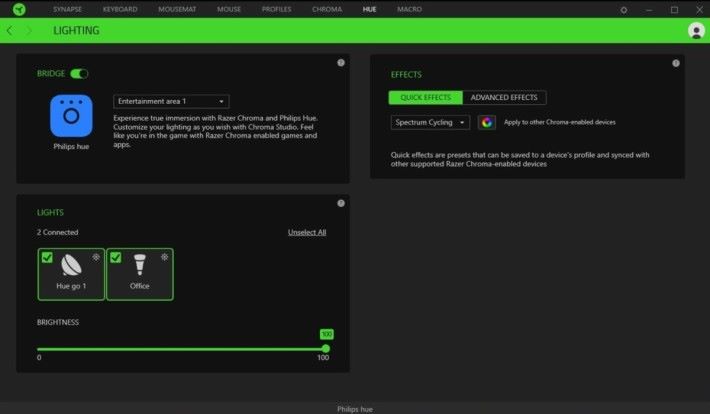Go back with the left arrow
This screenshot has height=414, width=710.
(10, 31)
